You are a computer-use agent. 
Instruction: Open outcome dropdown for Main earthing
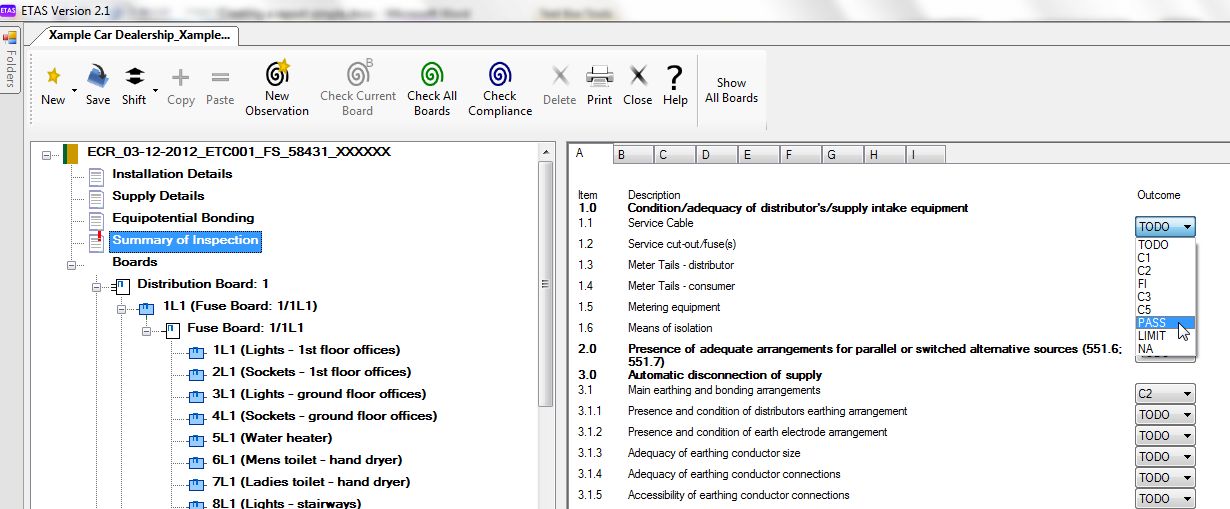click(x=1166, y=394)
